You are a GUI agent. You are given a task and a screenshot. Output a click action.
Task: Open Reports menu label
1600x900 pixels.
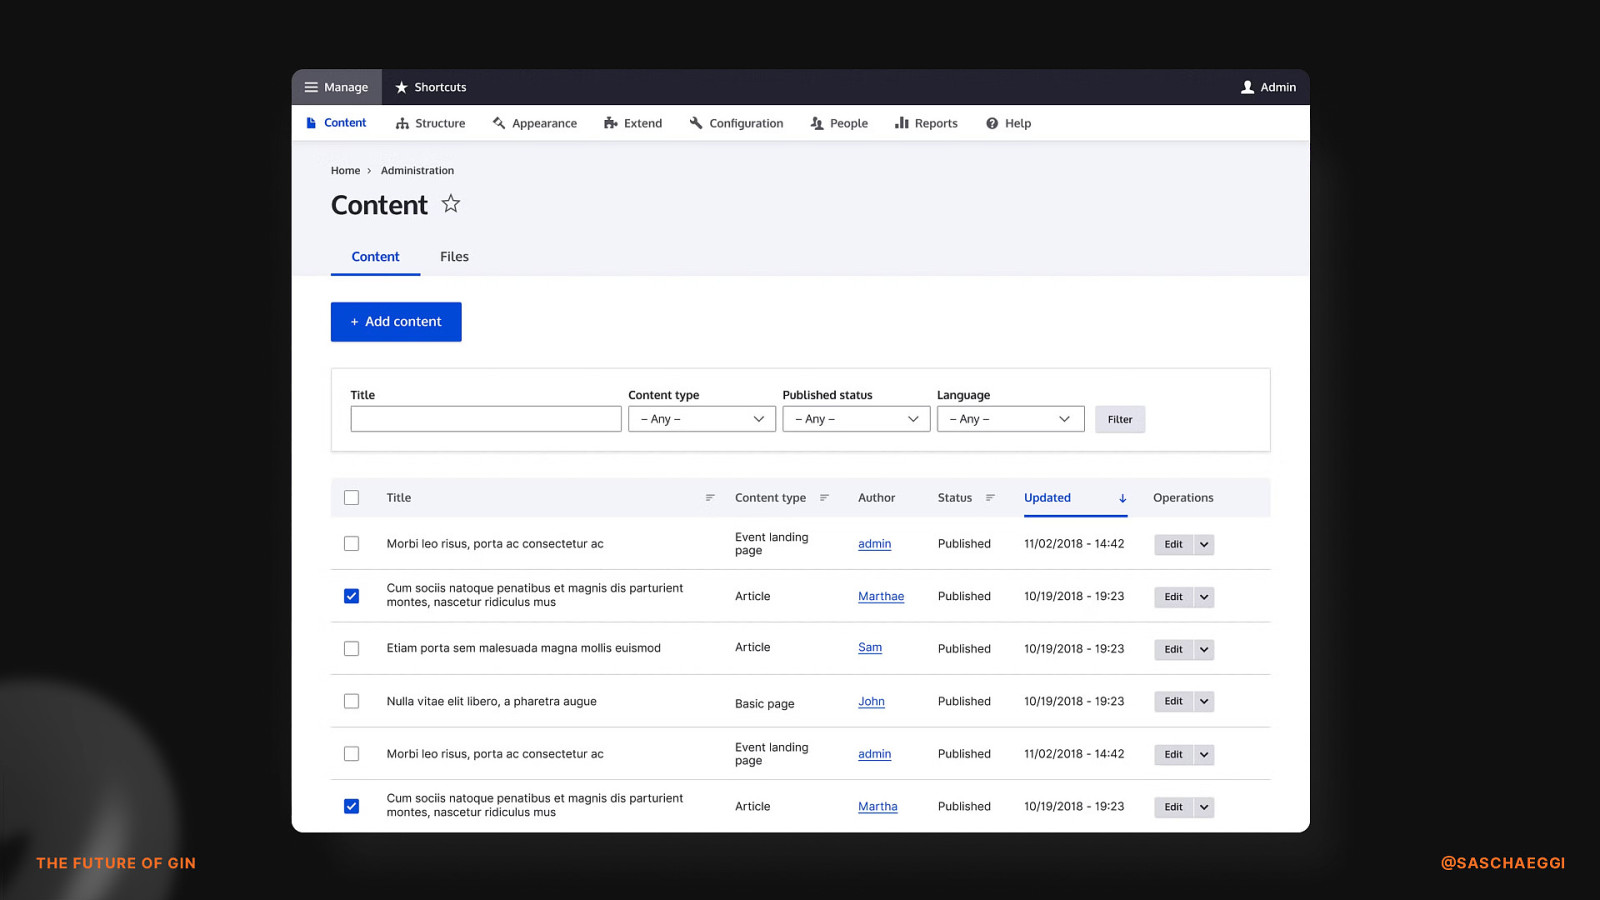(936, 123)
